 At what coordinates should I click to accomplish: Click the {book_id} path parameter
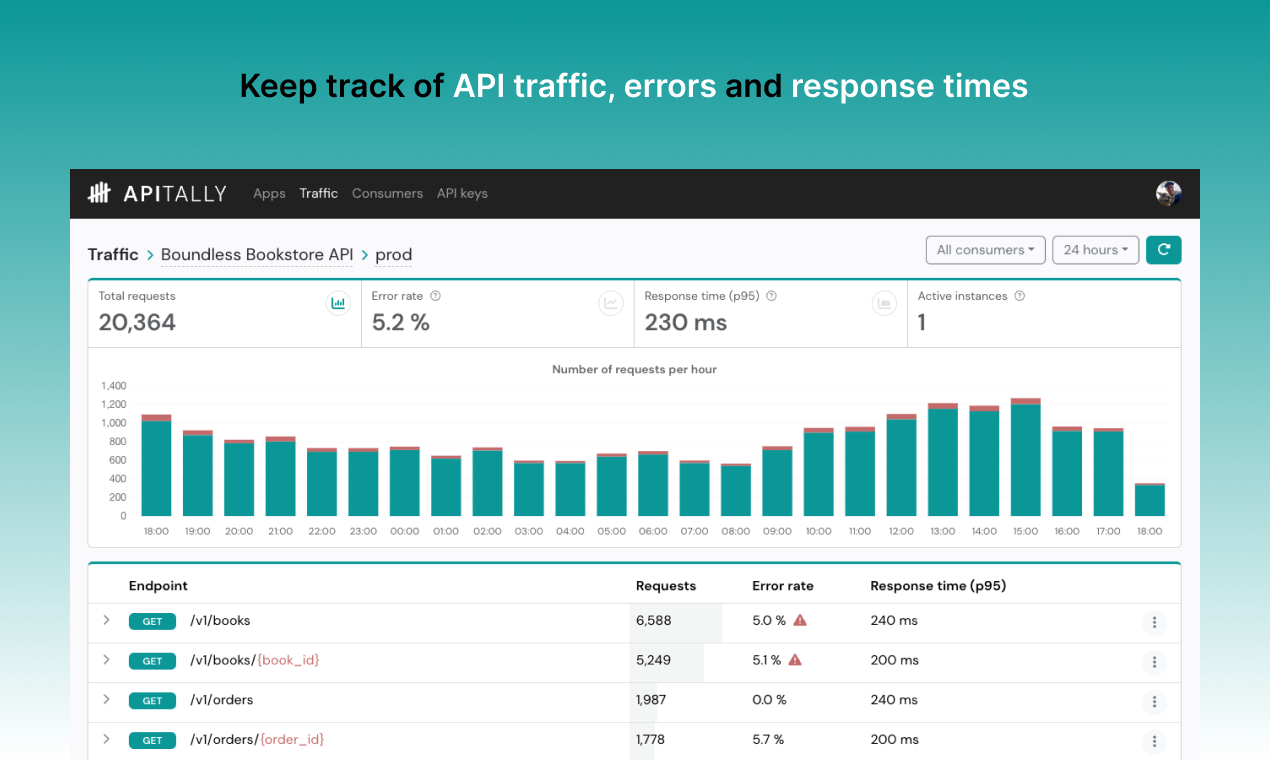(288, 660)
